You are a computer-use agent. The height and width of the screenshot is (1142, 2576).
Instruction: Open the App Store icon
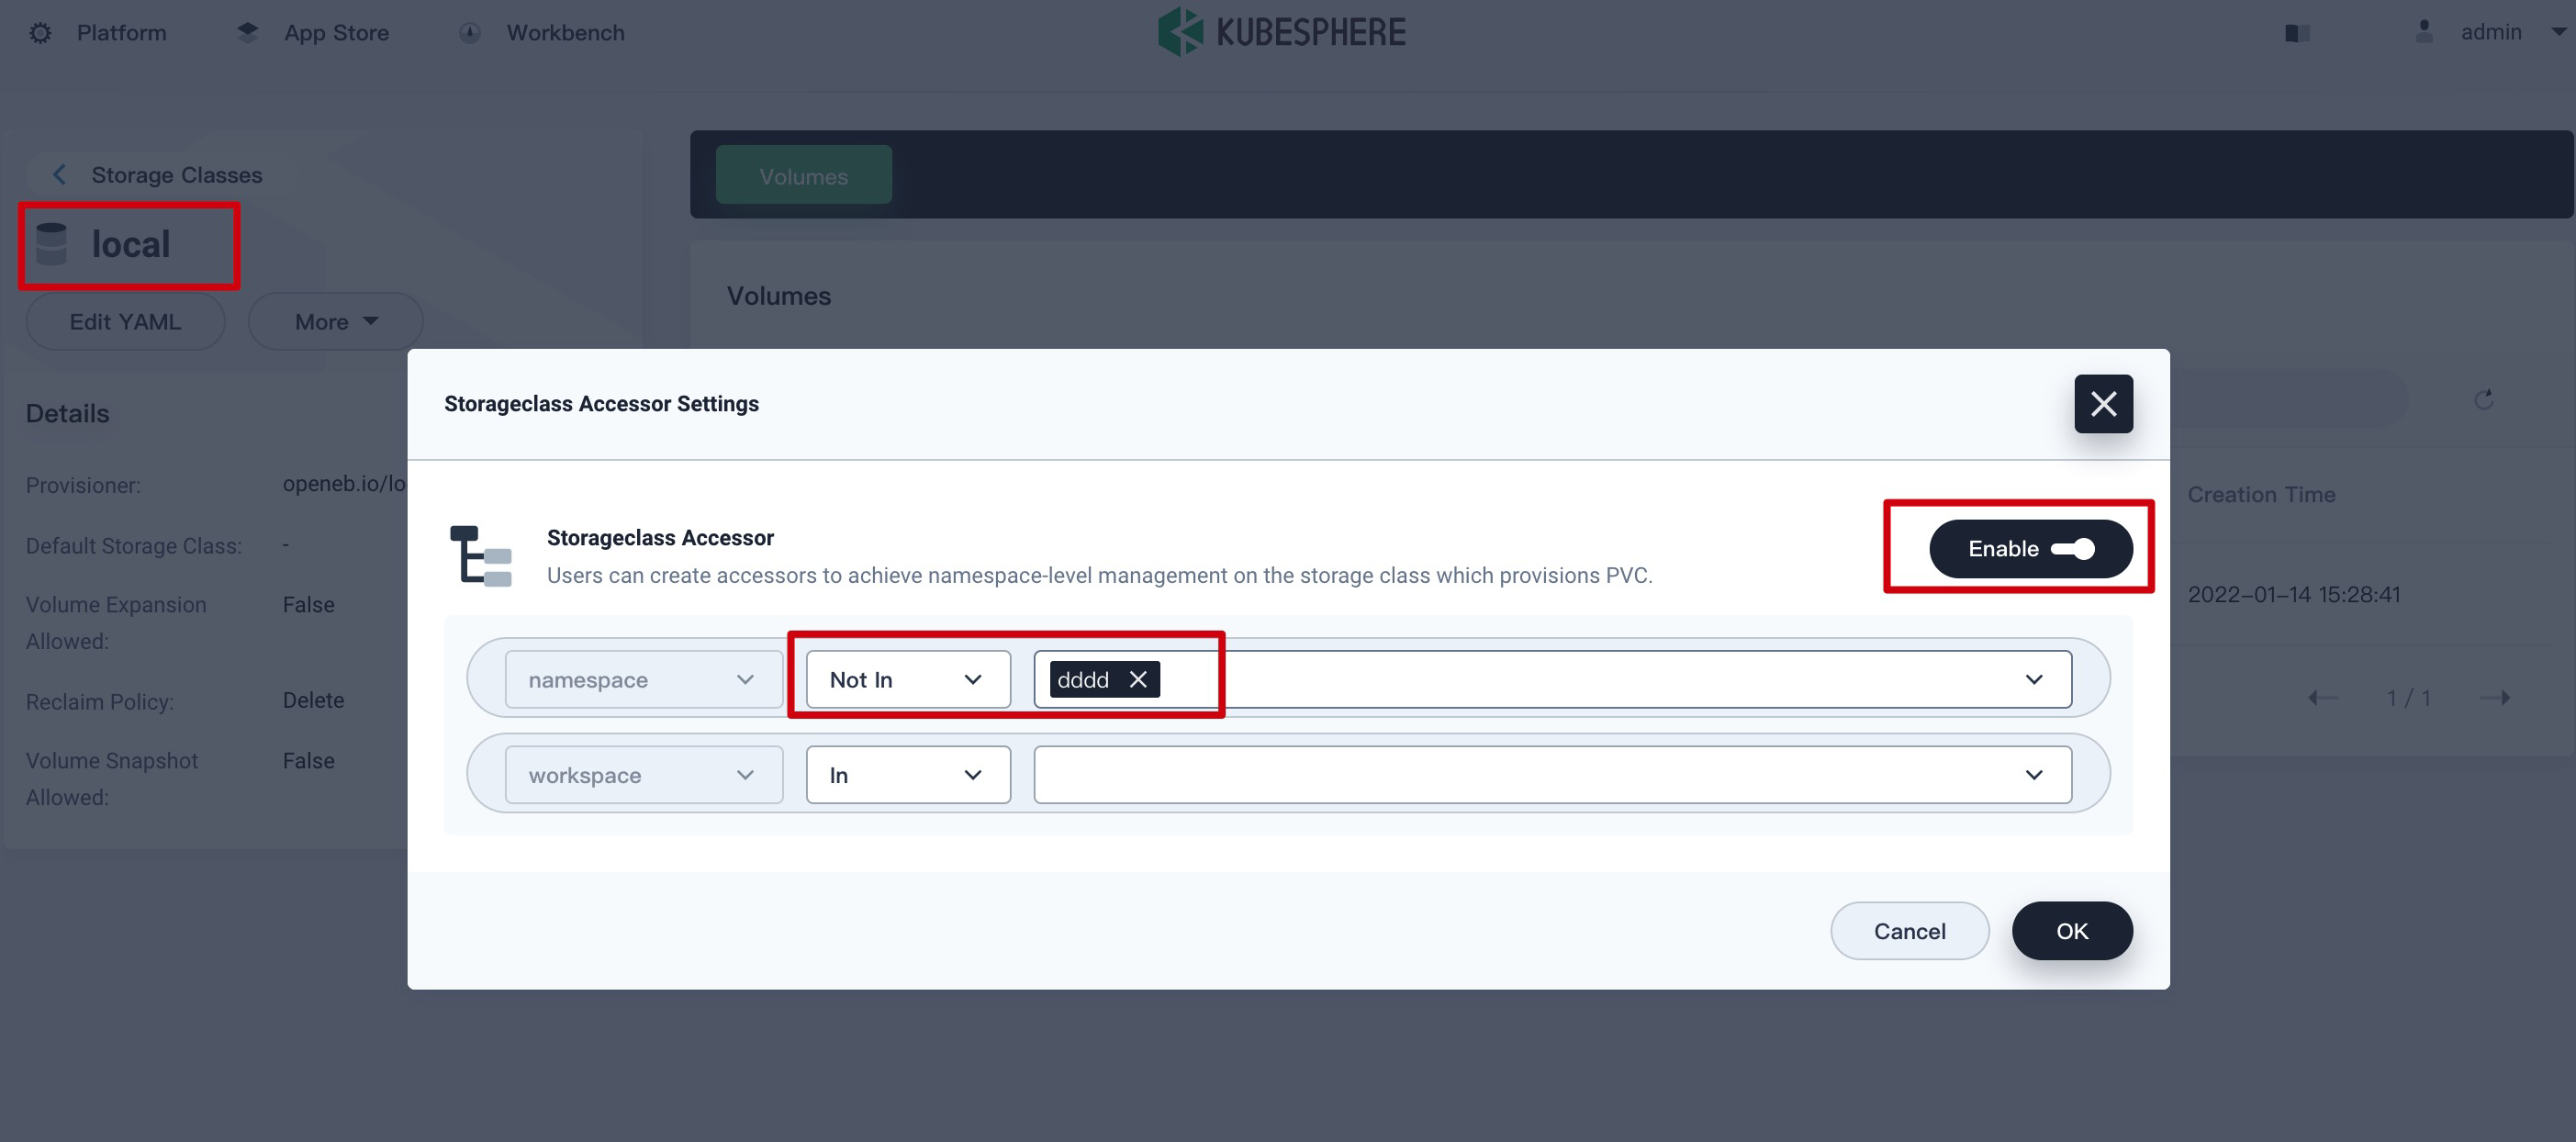pos(247,31)
